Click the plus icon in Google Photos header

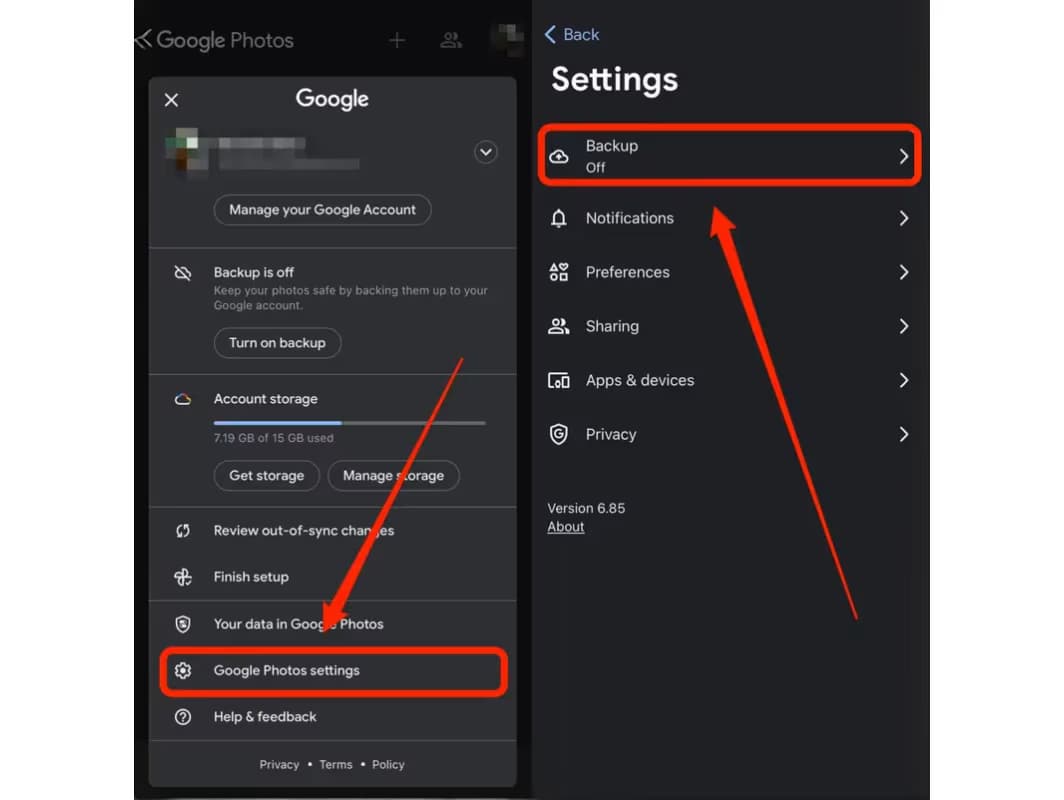(397, 40)
